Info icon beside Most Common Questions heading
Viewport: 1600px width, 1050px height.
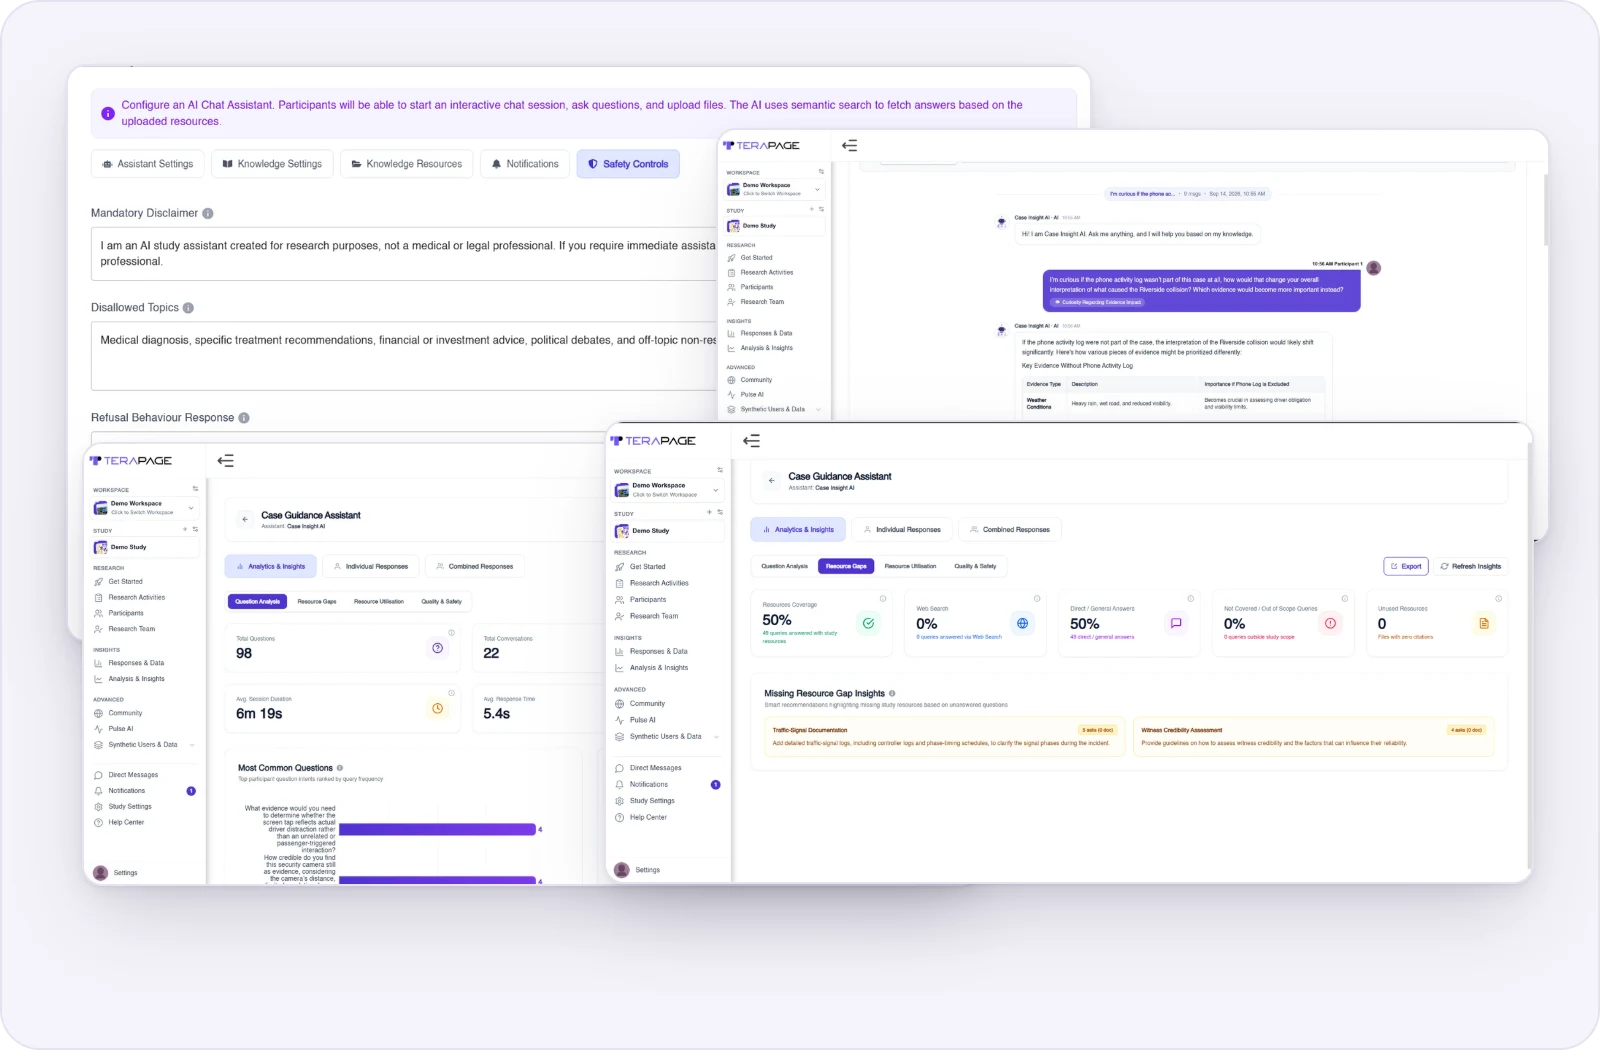tap(340, 768)
